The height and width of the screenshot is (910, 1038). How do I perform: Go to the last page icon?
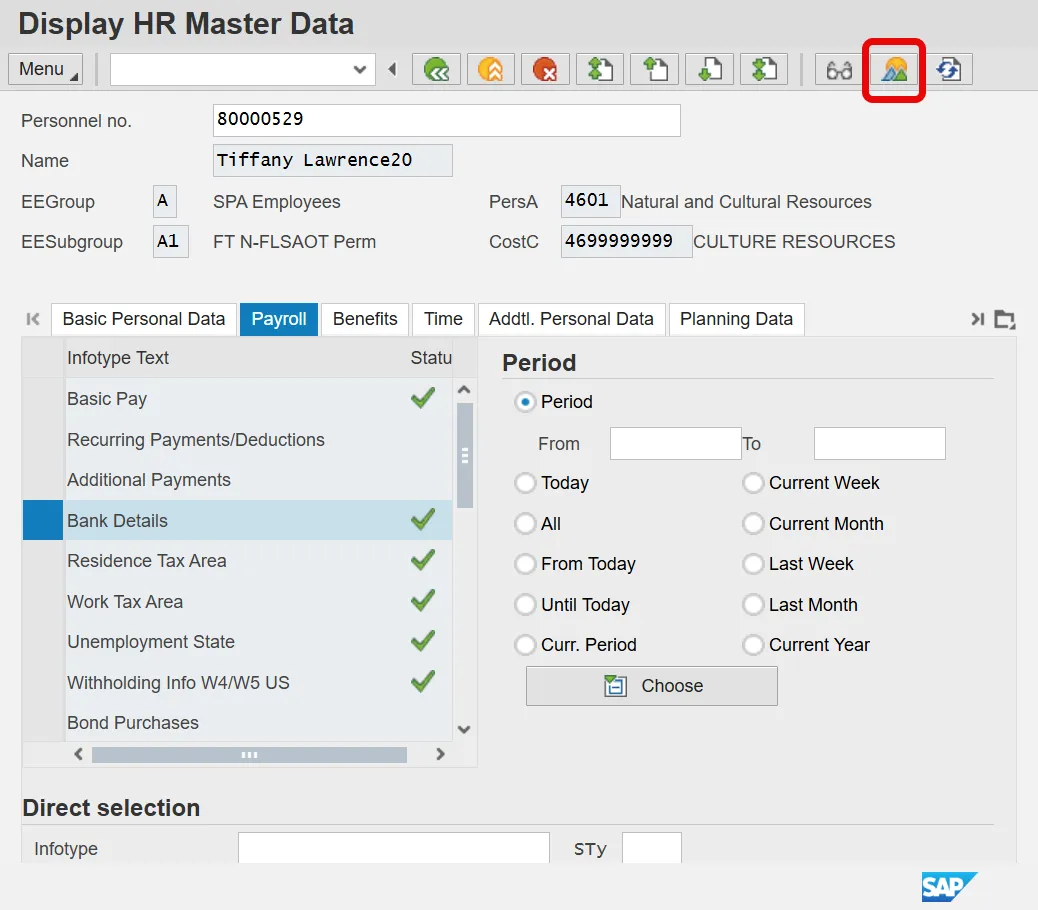pyautogui.click(x=762, y=69)
